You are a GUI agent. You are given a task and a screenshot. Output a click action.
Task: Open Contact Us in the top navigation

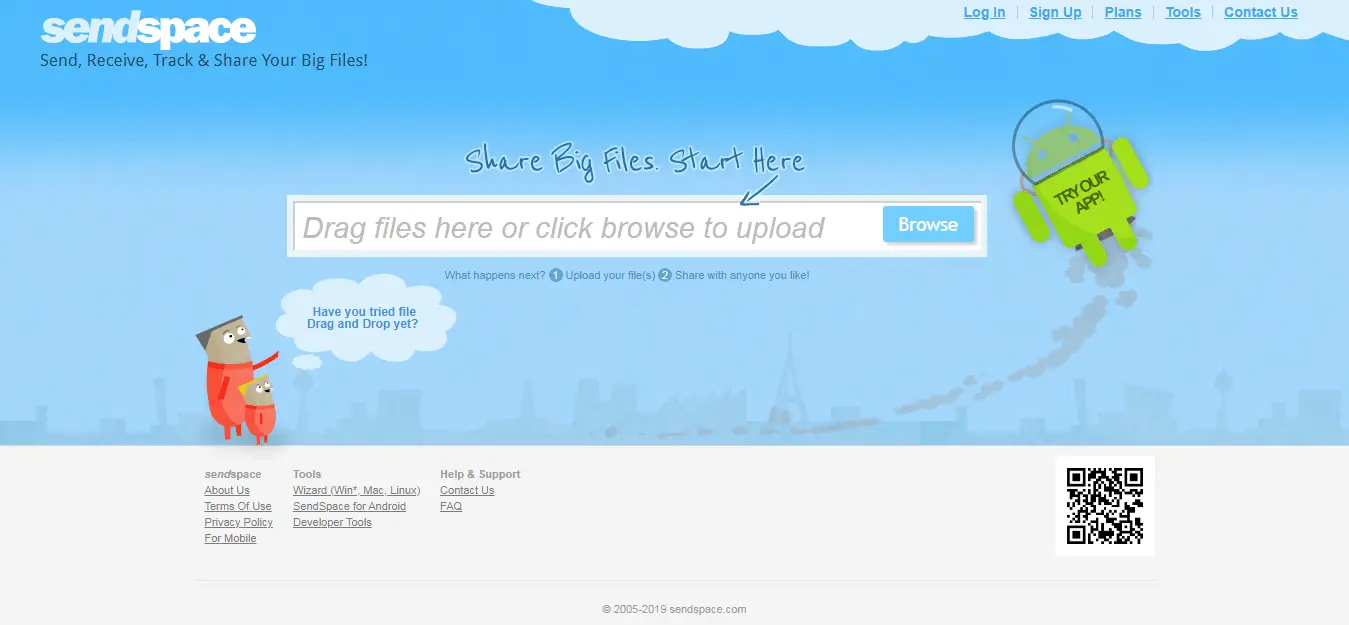pyautogui.click(x=1261, y=12)
